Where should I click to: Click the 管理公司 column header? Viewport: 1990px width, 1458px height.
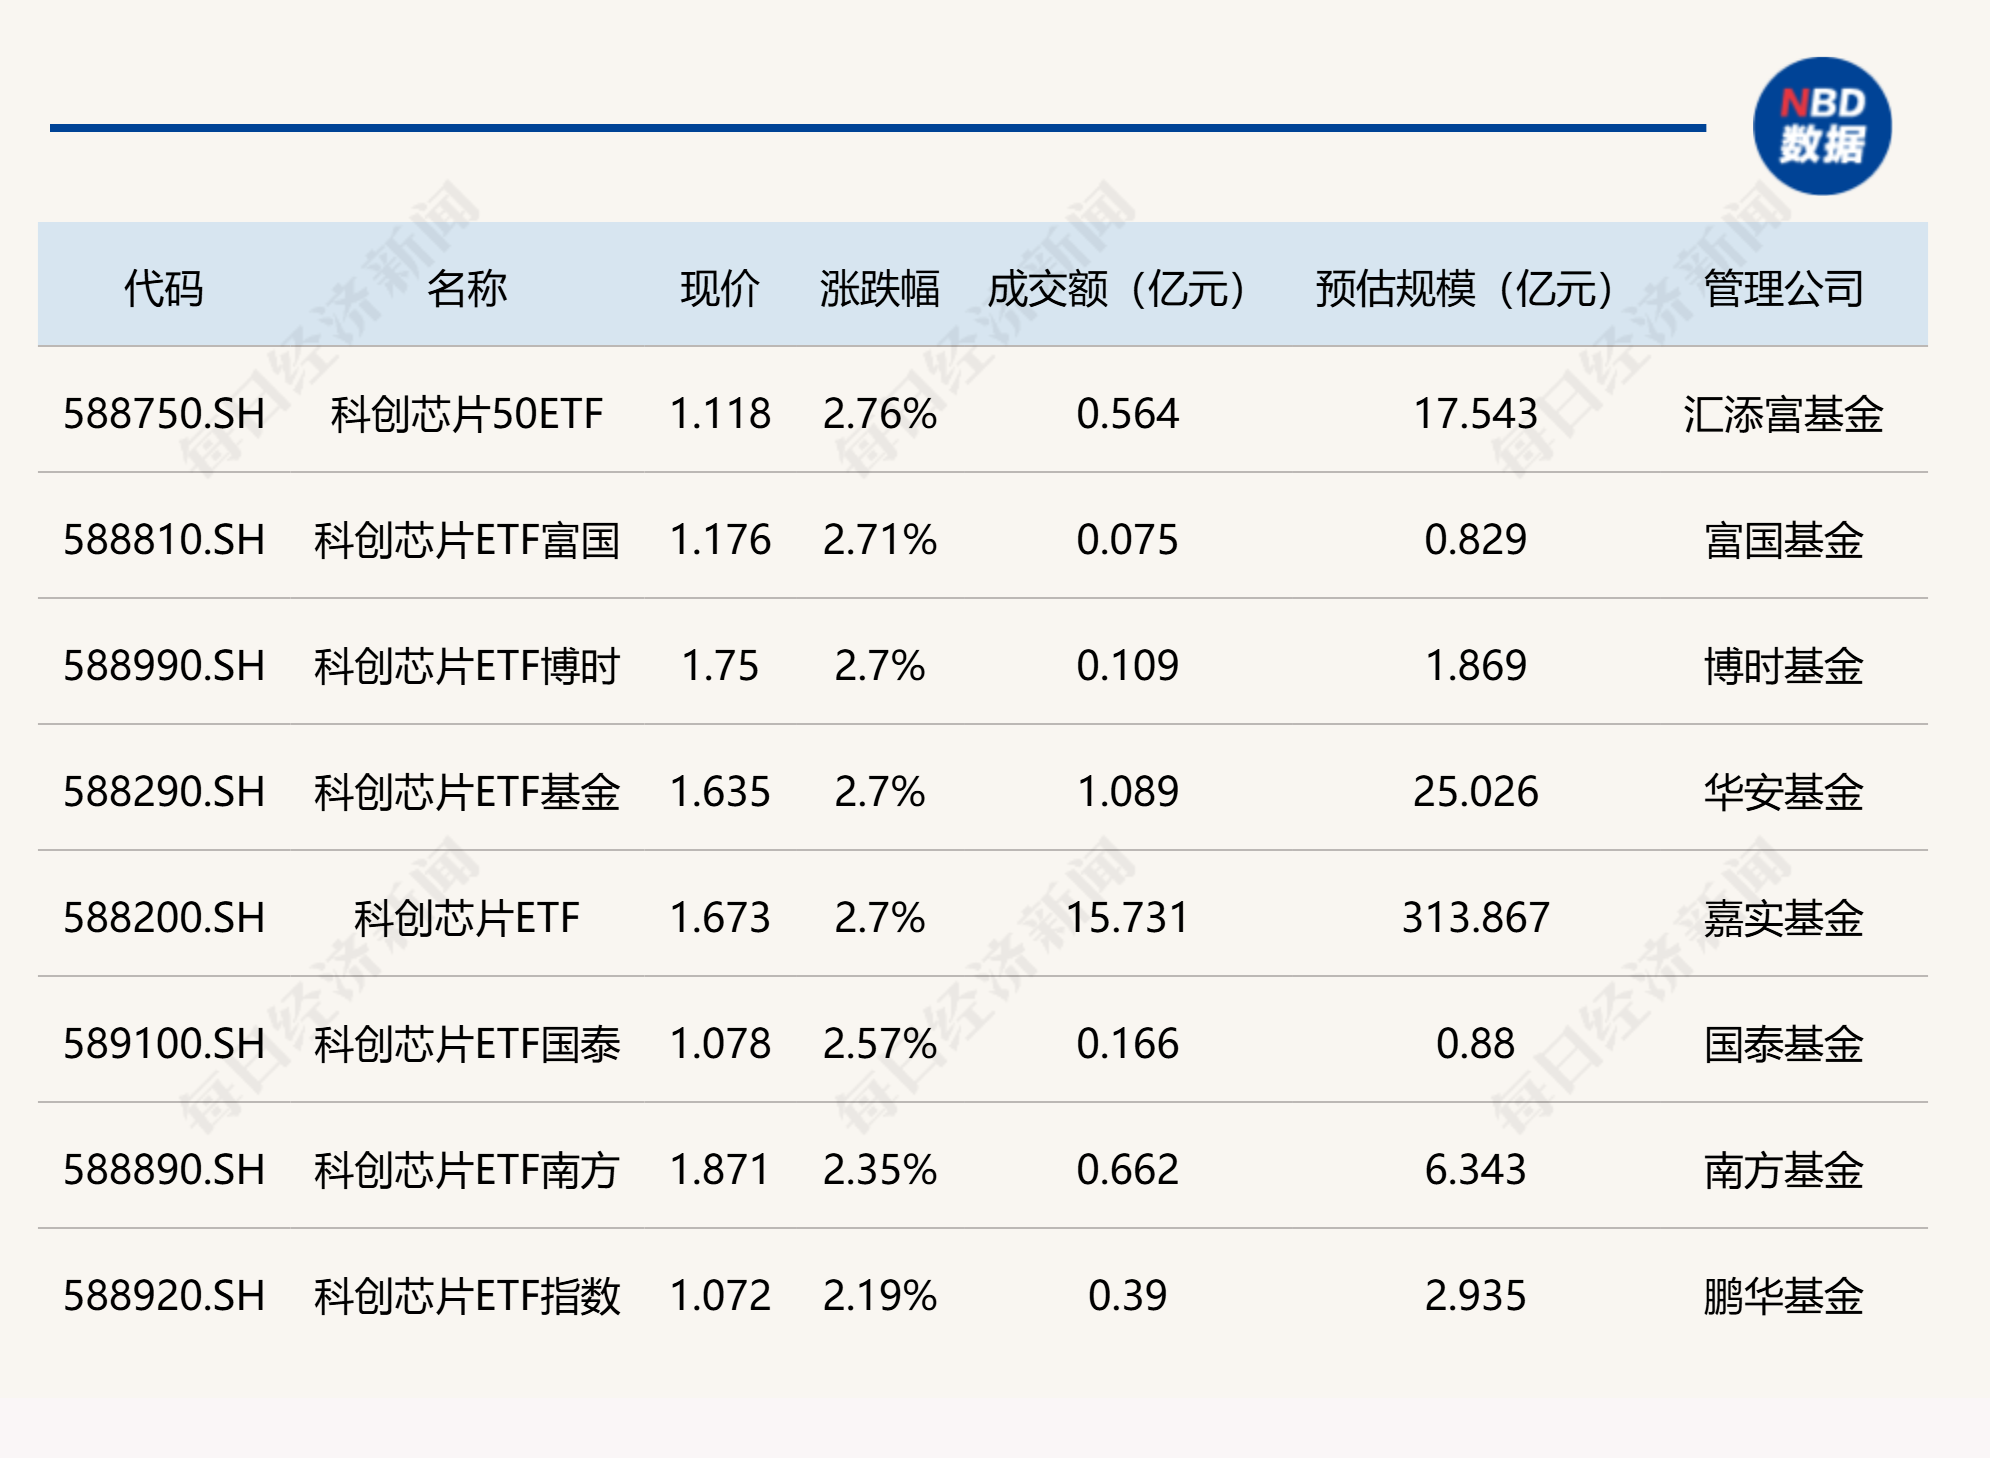(x=1784, y=289)
